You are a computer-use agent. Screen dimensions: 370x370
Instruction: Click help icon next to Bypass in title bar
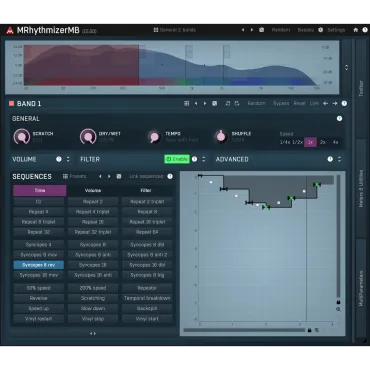(320, 30)
